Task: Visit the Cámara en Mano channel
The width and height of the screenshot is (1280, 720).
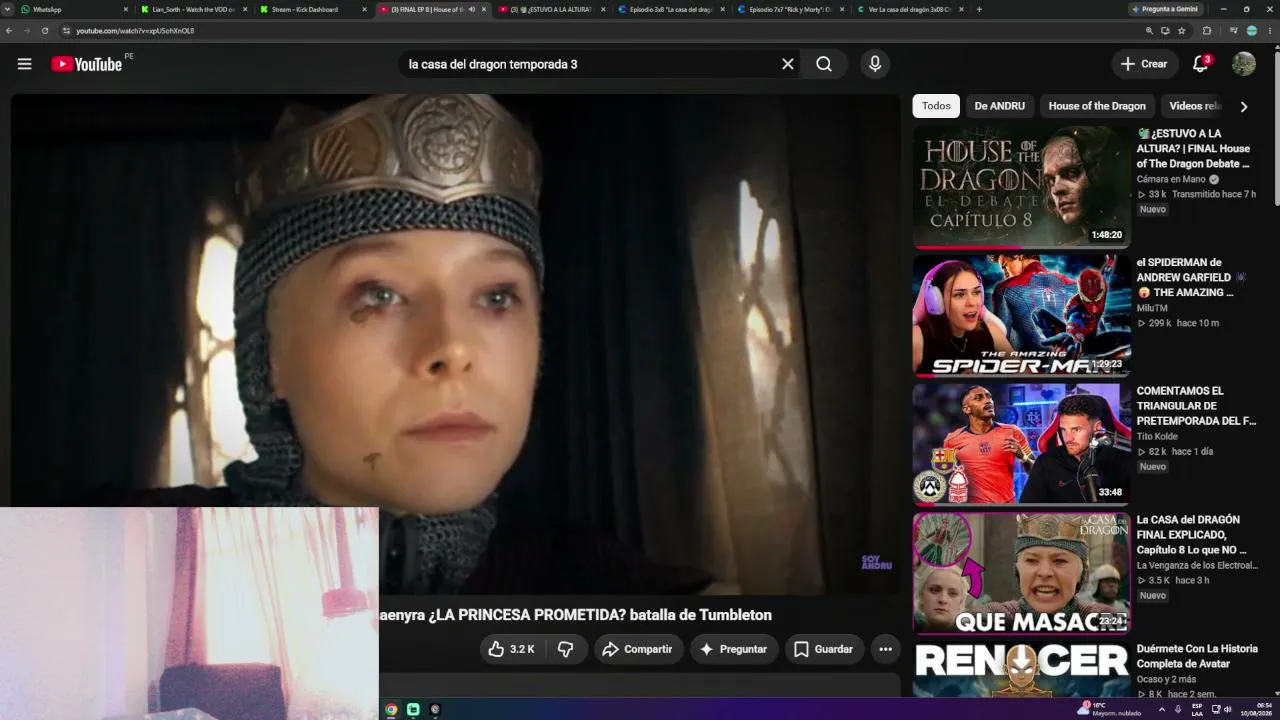Action: tap(1171, 179)
